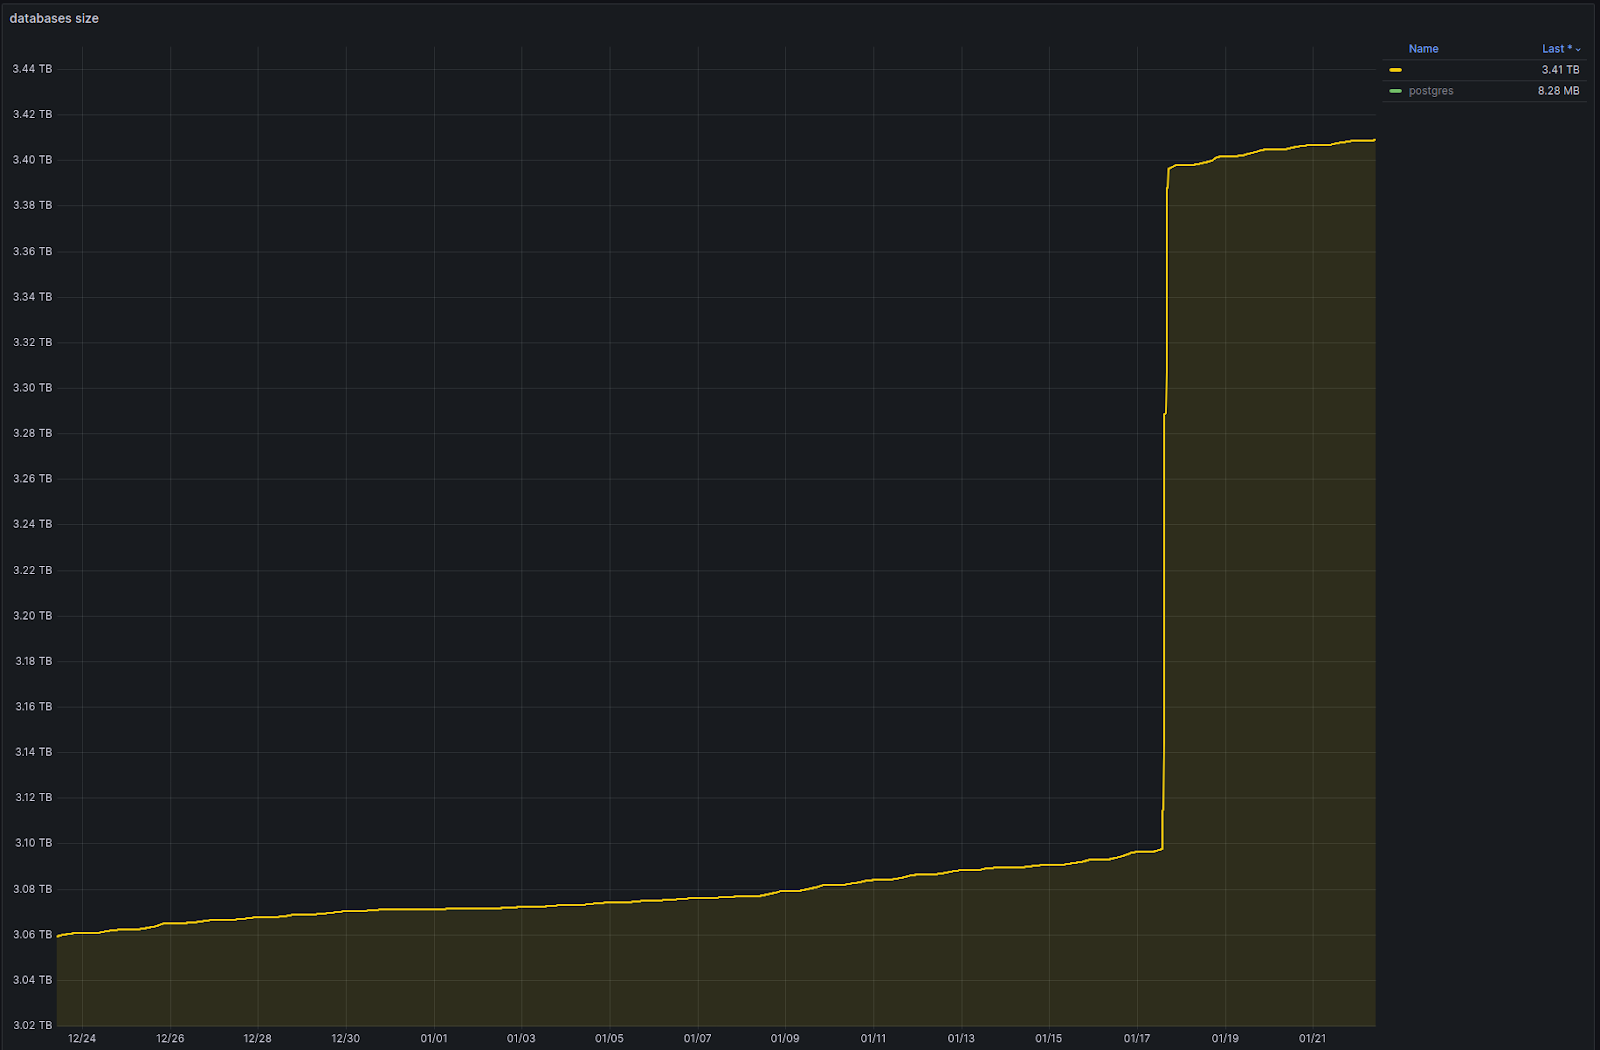The width and height of the screenshot is (1600, 1050).
Task: Click the 12/26 x-axis date label
Action: point(170,1039)
